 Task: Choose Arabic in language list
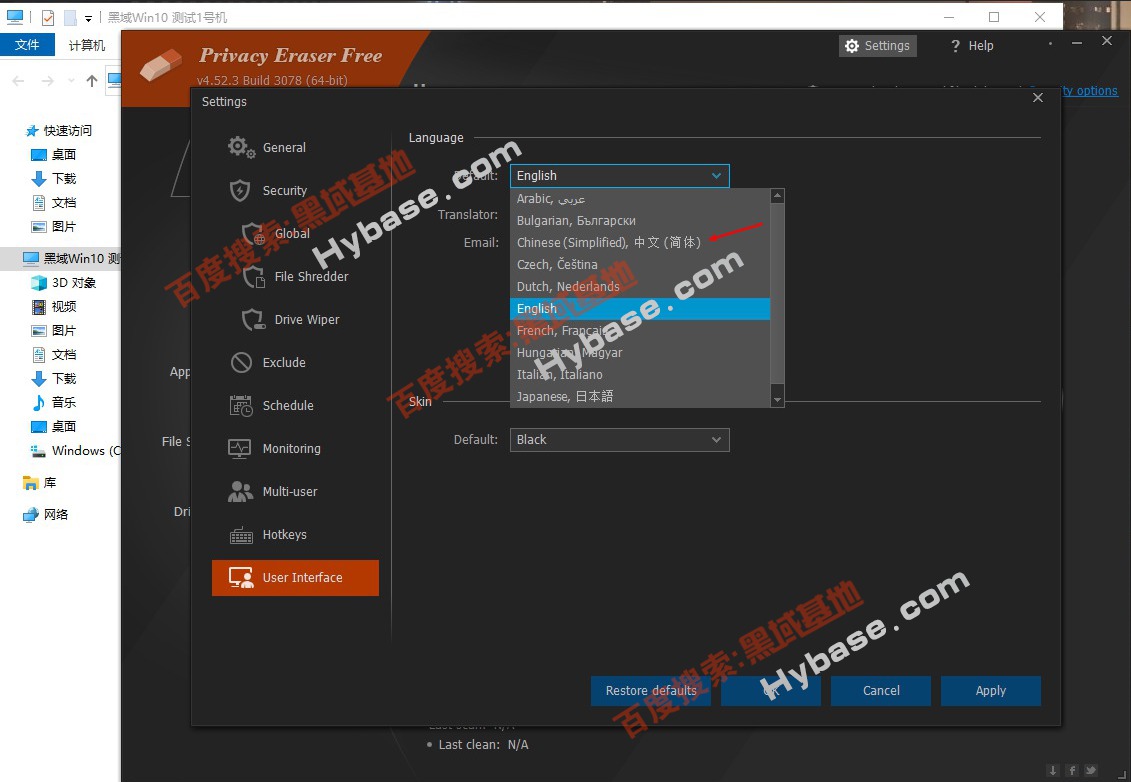[x=640, y=199]
